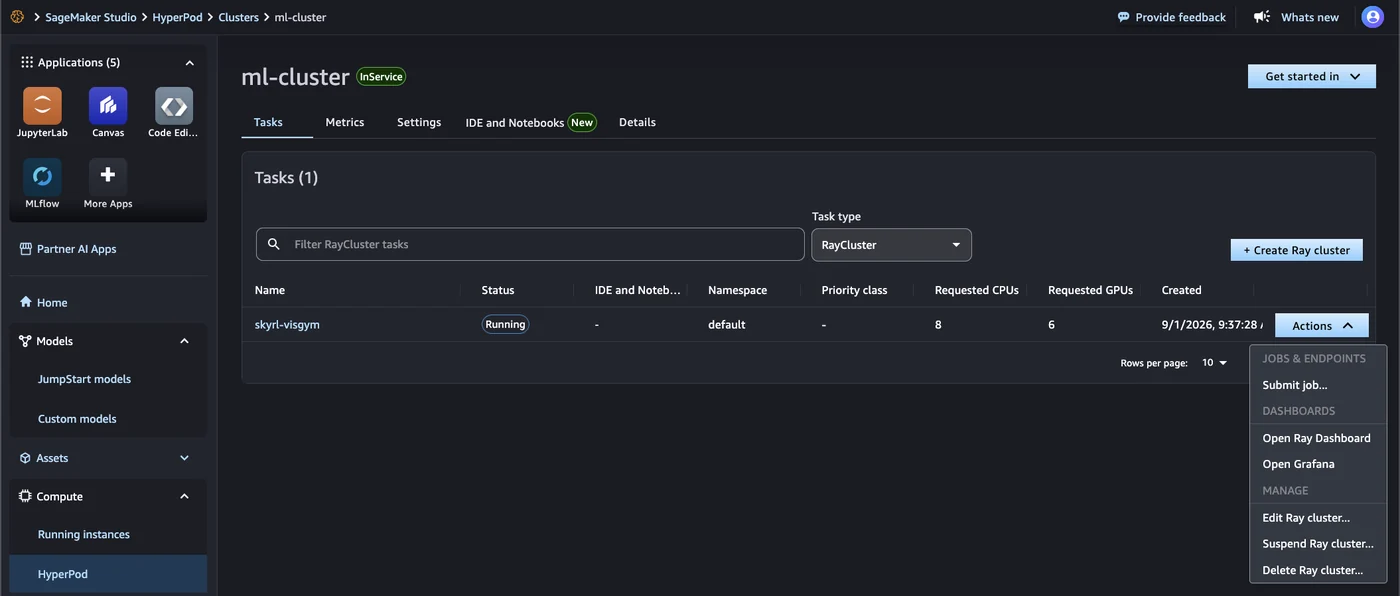This screenshot has height=596, width=1400.
Task: Switch to the Metrics tab
Action: tap(345, 122)
